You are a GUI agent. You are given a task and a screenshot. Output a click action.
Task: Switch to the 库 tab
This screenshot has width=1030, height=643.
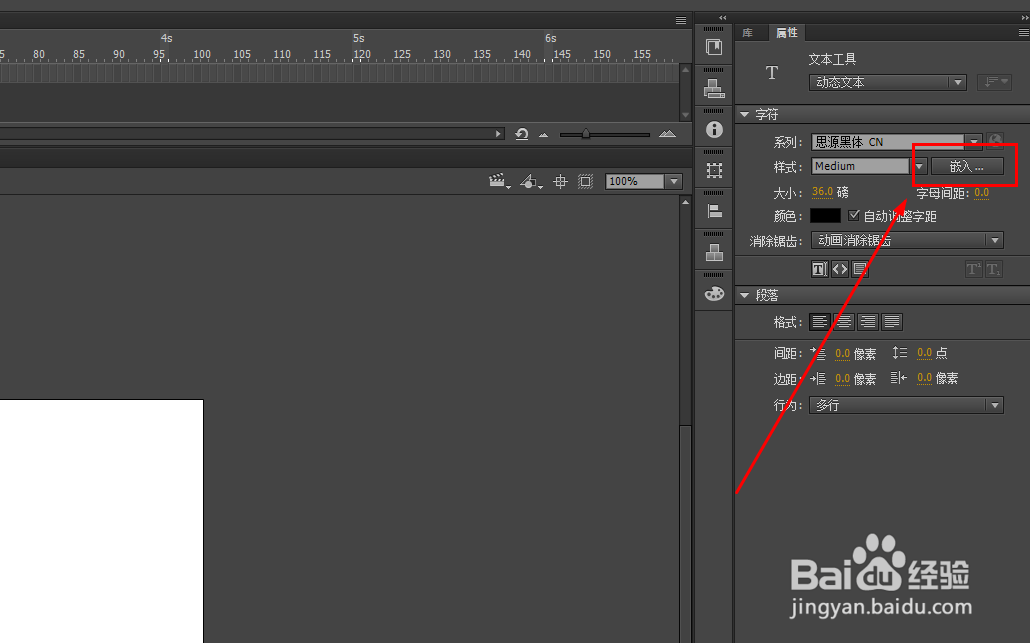(748, 33)
